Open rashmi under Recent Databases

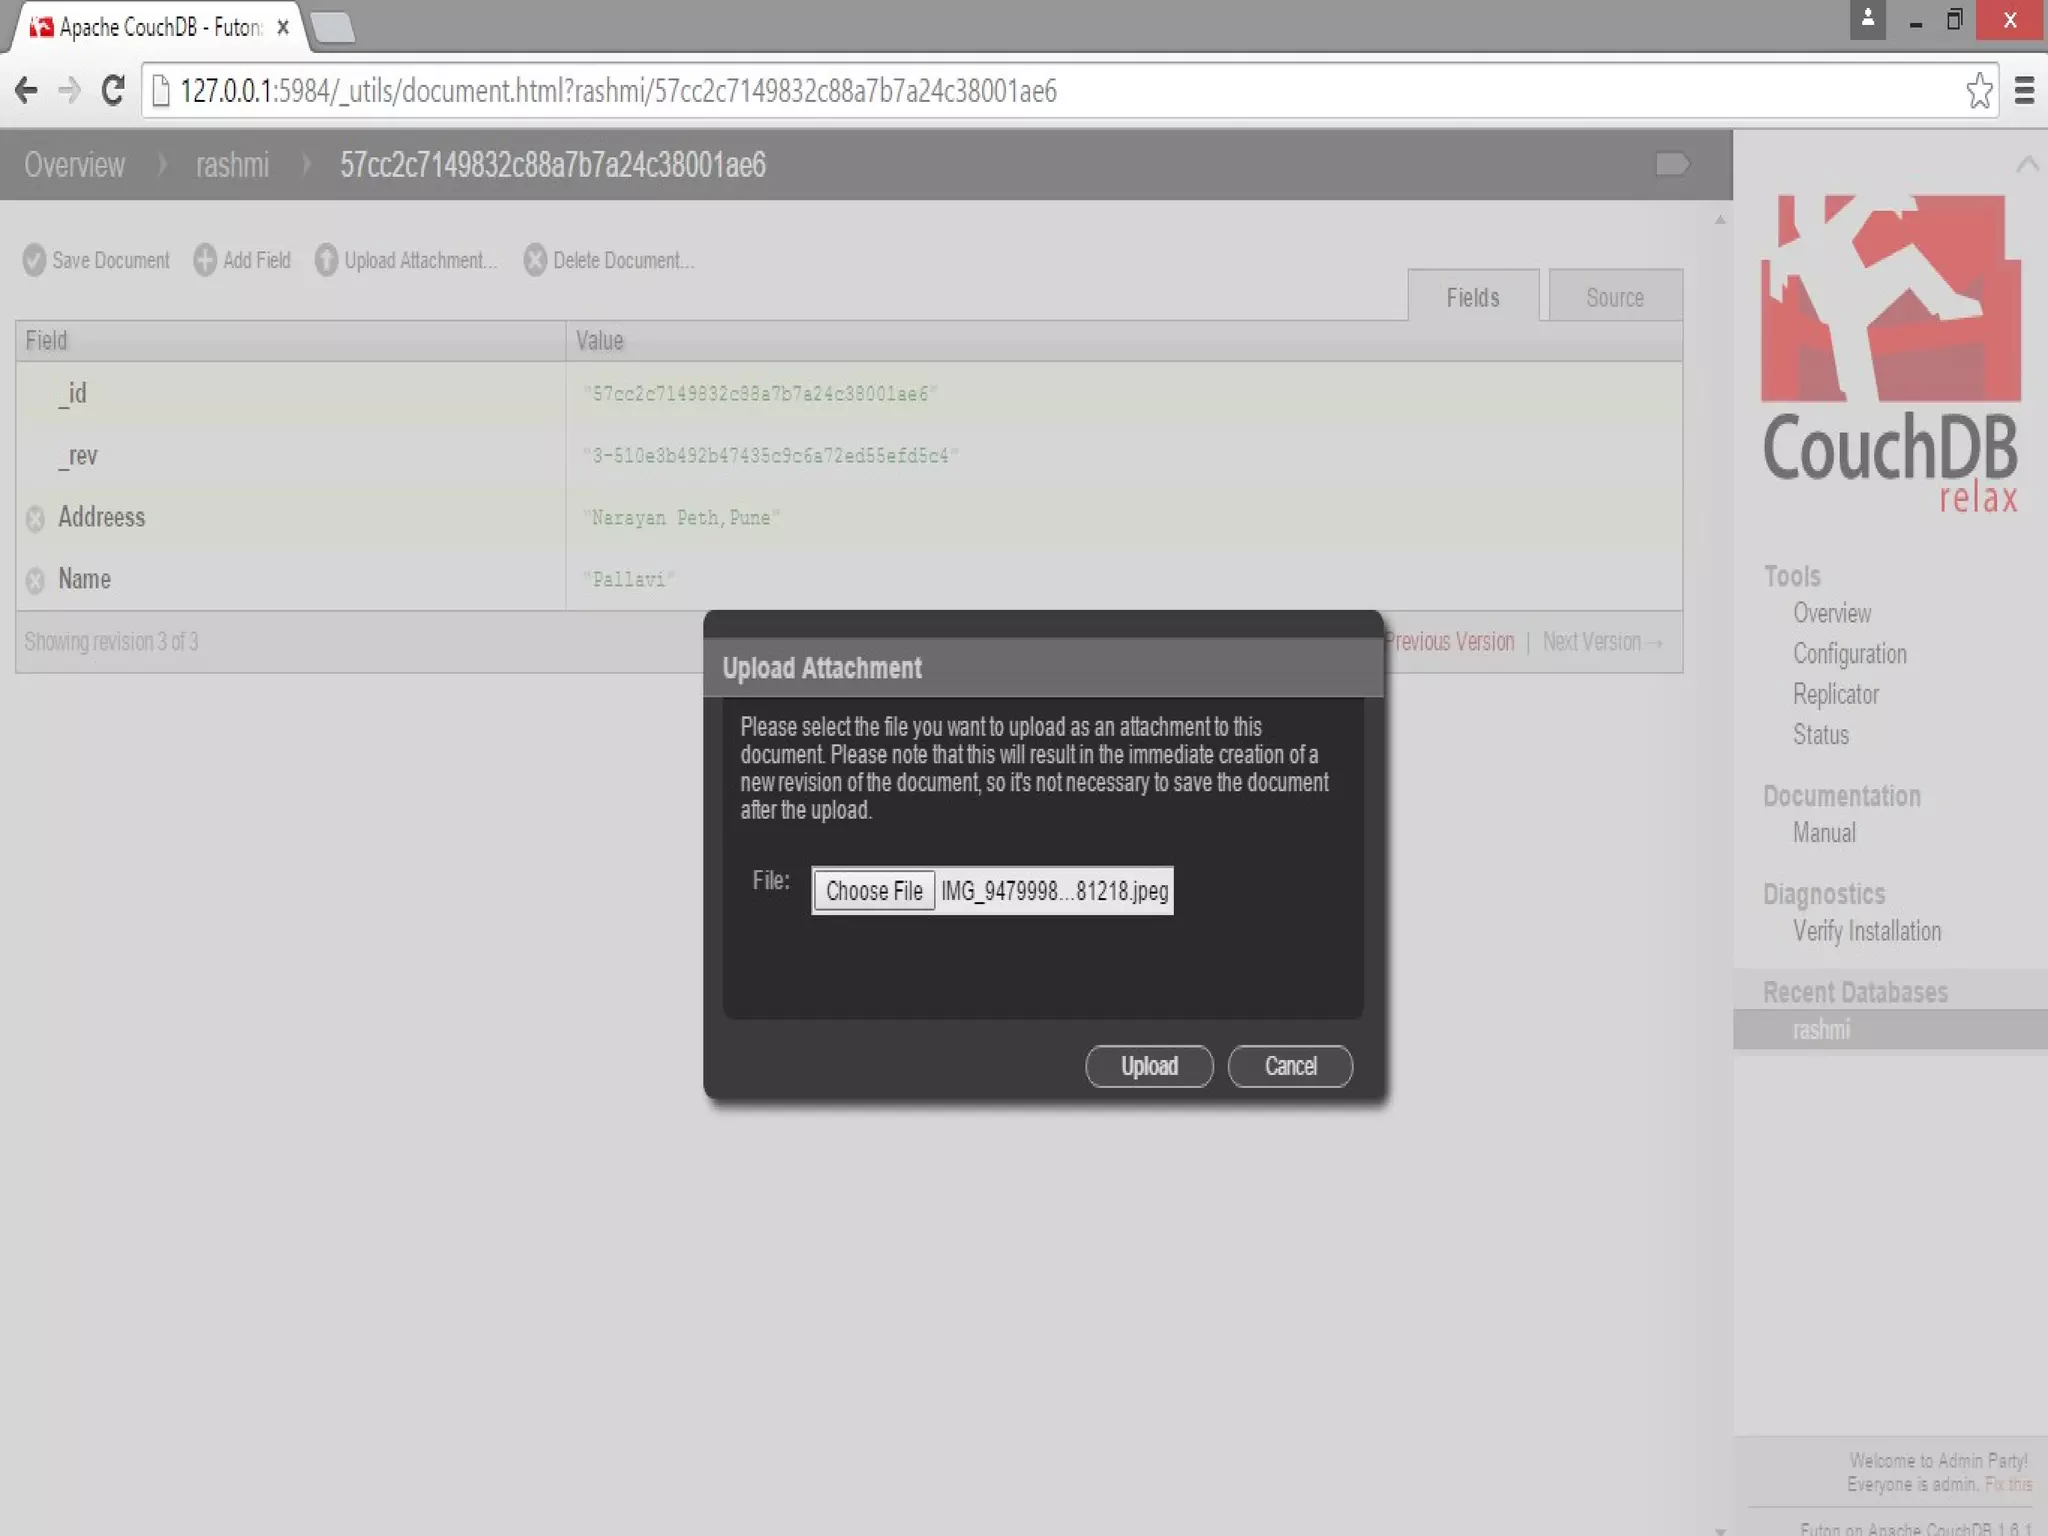(1821, 1029)
